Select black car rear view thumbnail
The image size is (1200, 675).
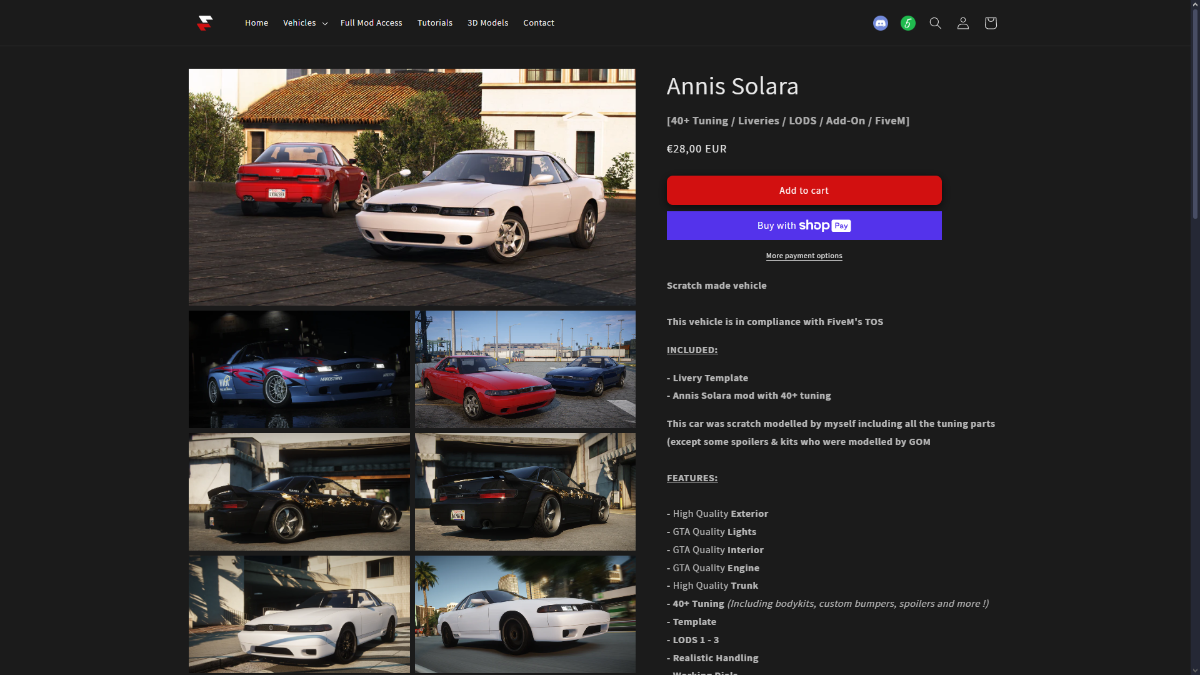(x=525, y=492)
